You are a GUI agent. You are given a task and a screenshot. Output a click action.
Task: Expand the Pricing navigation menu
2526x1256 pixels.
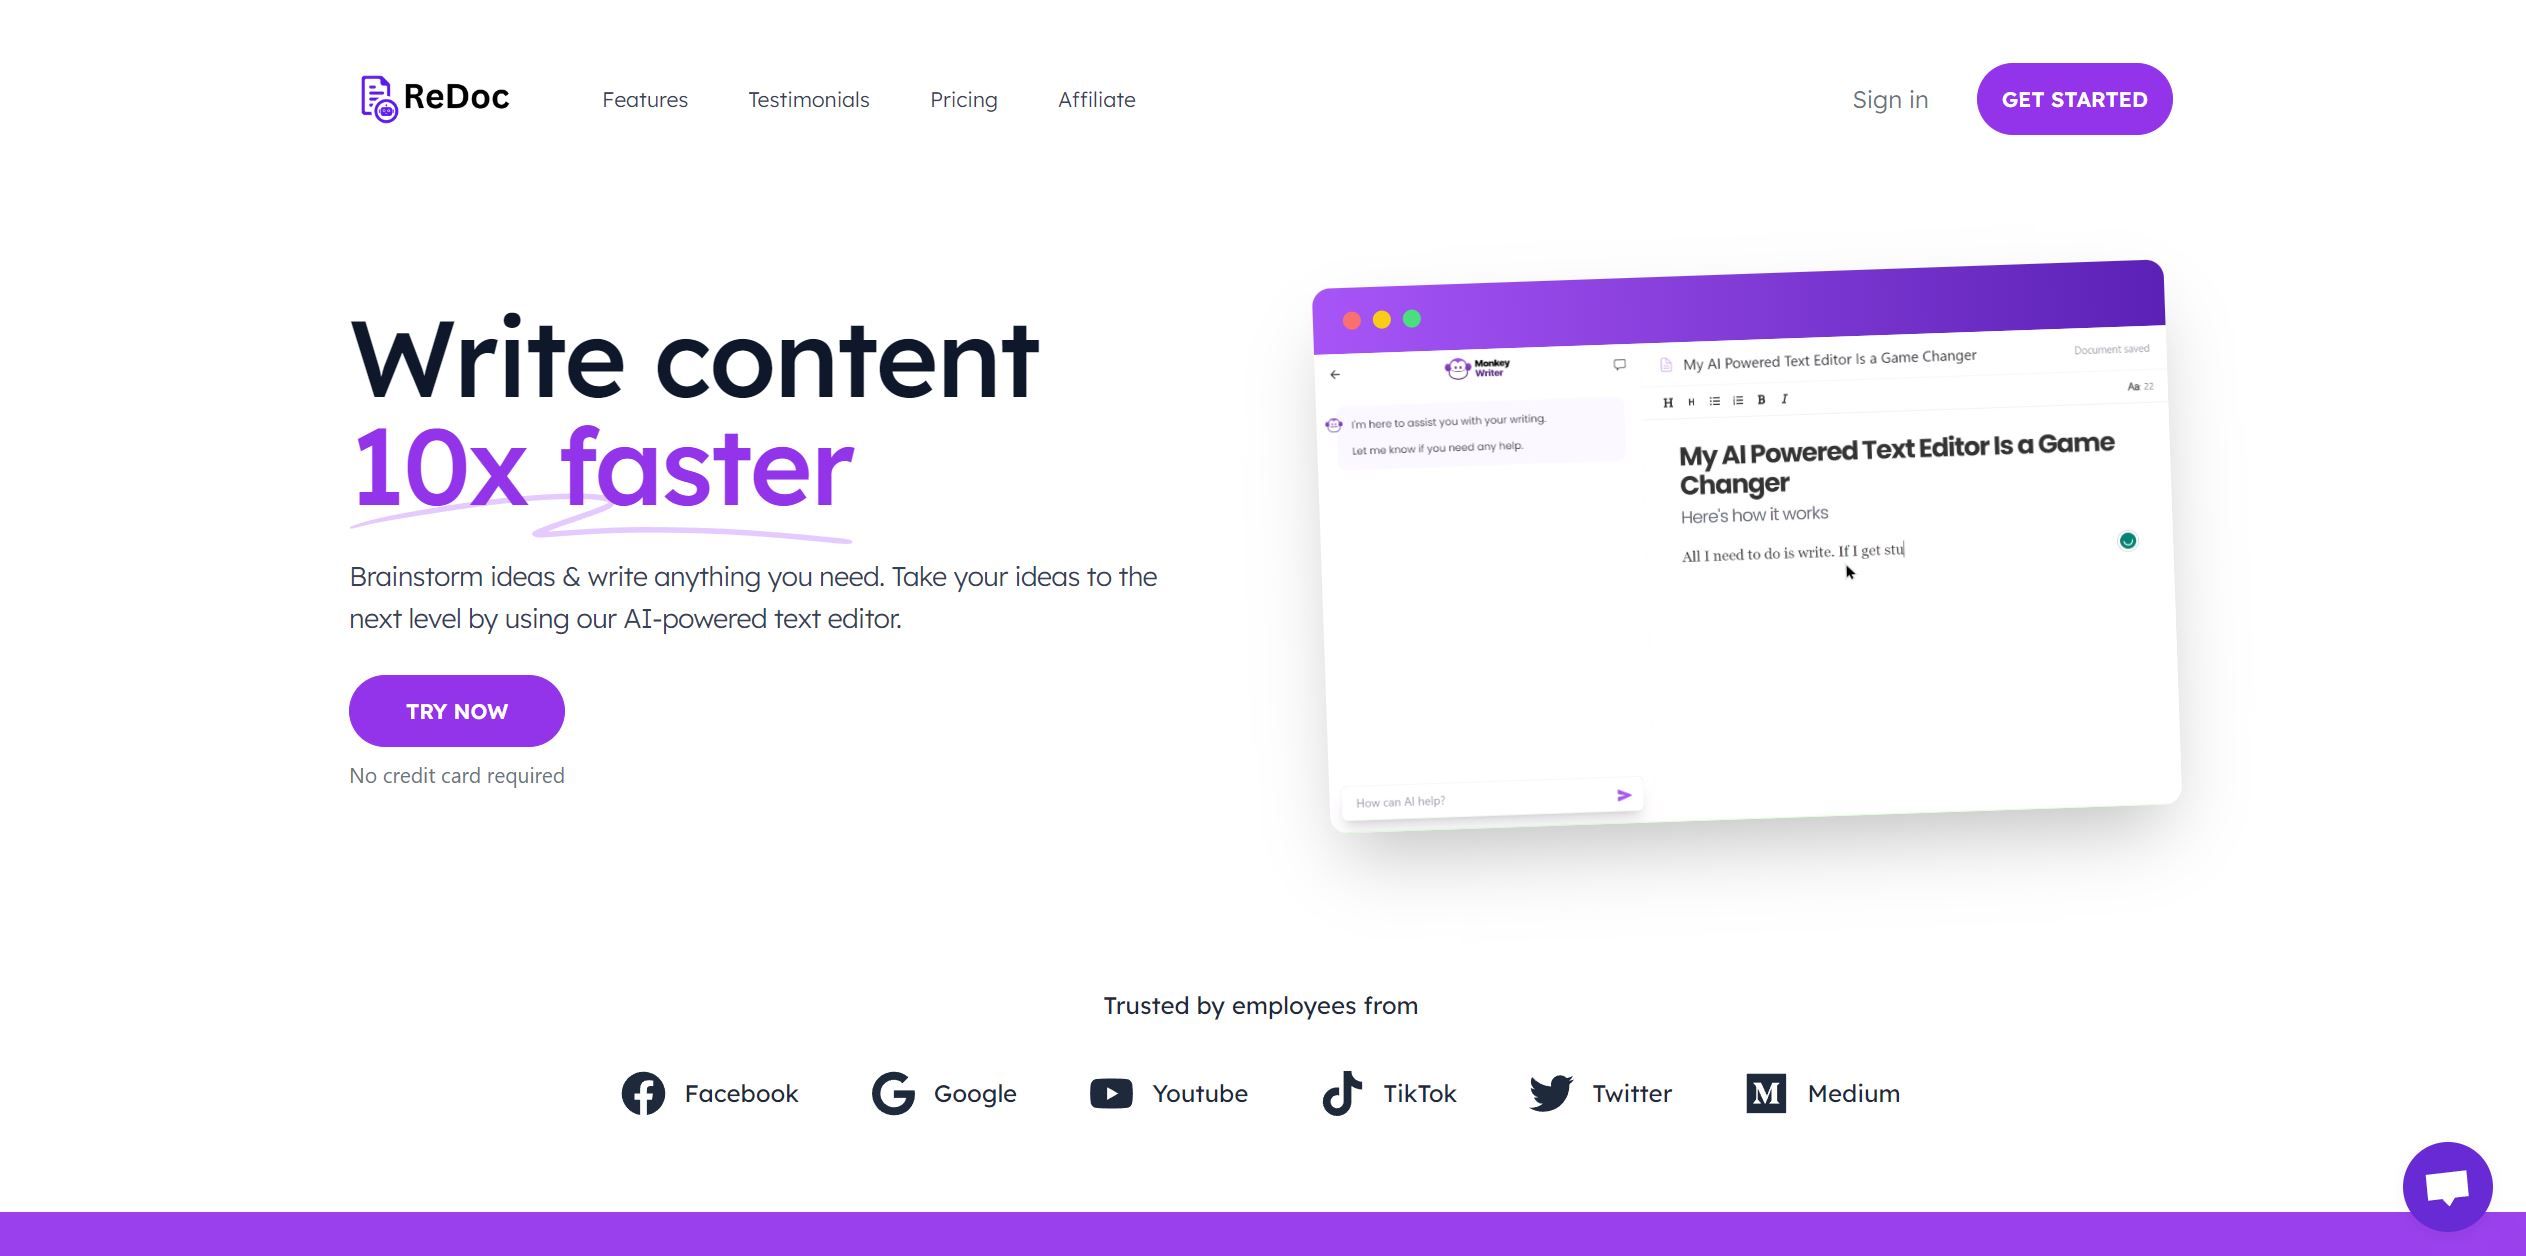point(963,98)
